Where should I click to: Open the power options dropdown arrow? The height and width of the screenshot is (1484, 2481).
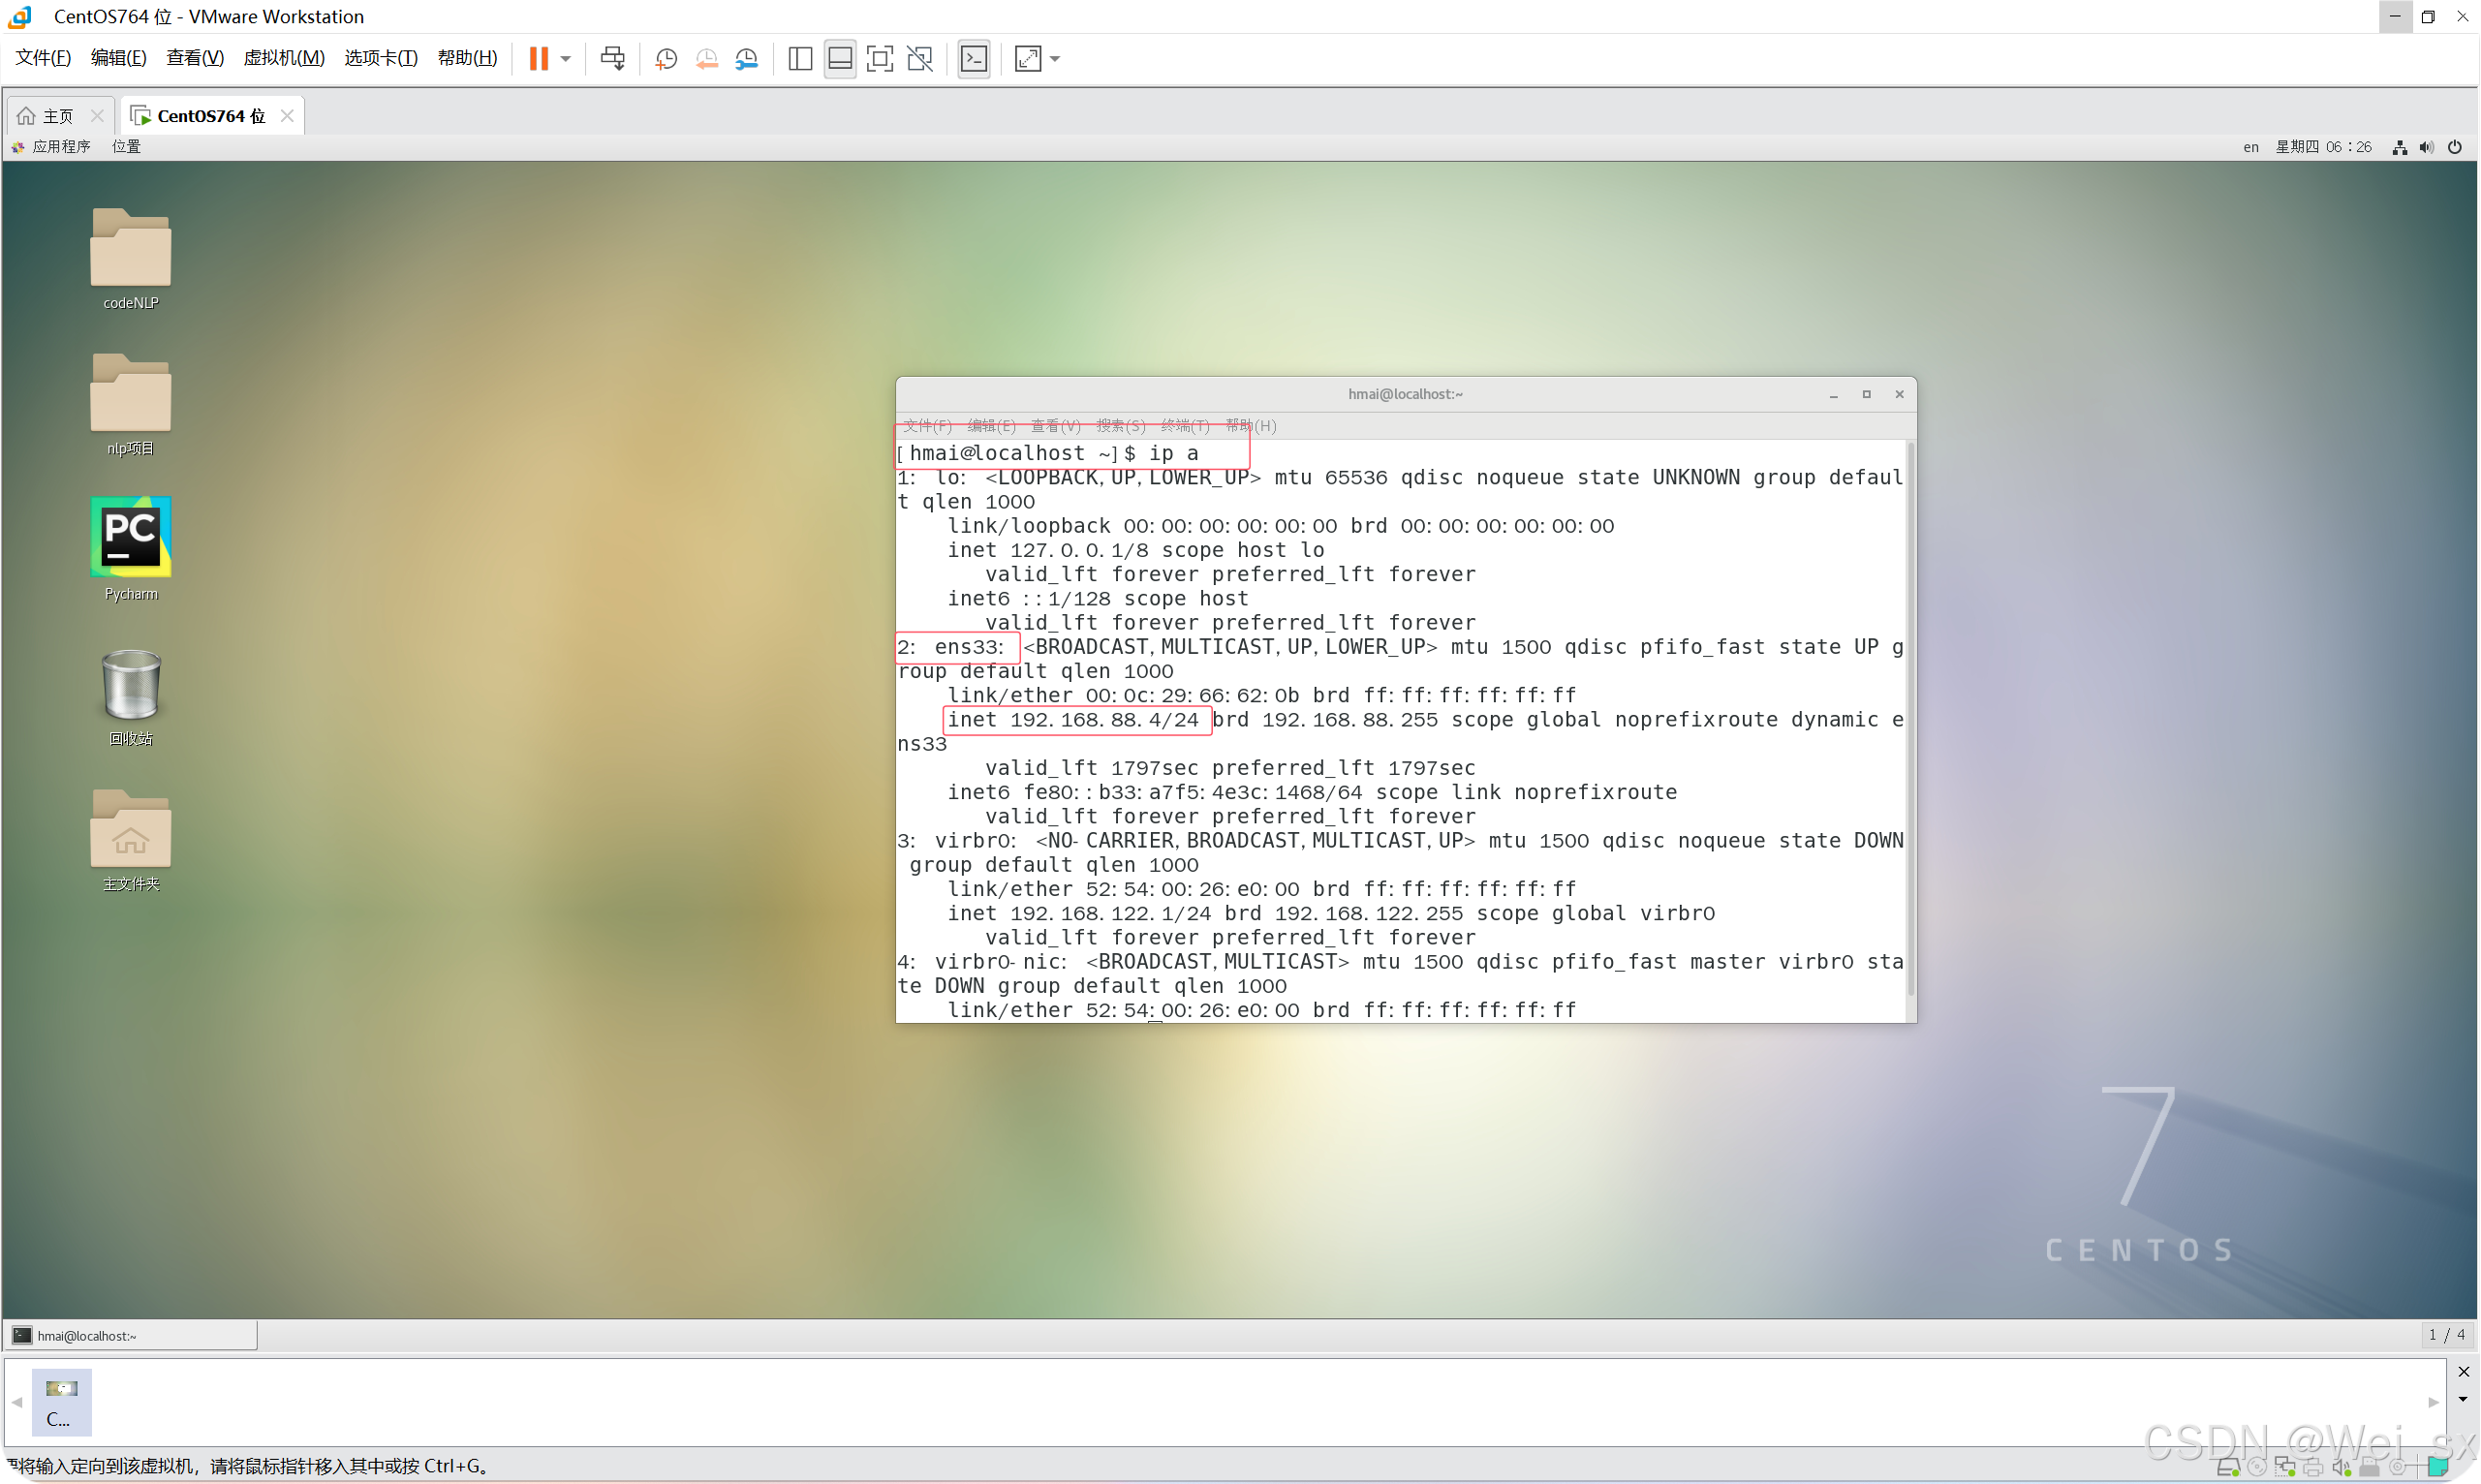click(566, 58)
